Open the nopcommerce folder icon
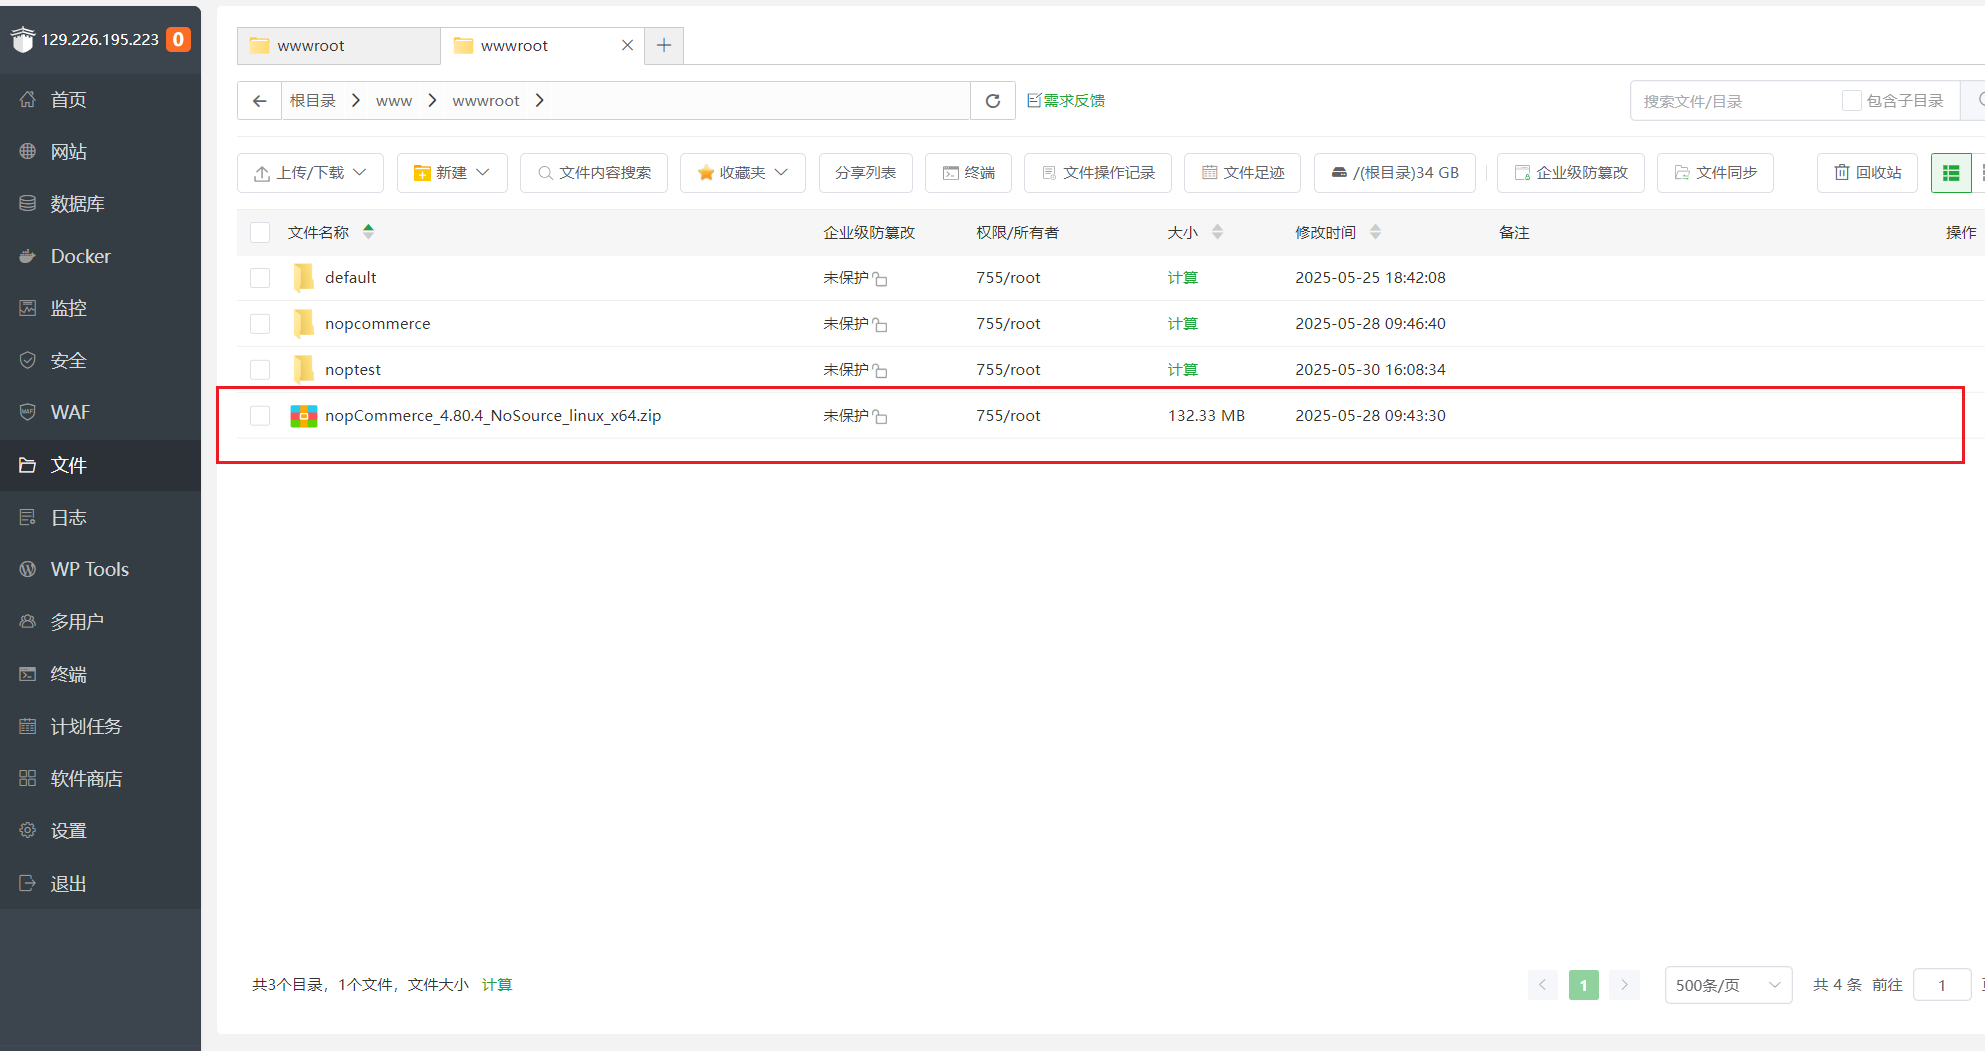 pyautogui.click(x=303, y=324)
